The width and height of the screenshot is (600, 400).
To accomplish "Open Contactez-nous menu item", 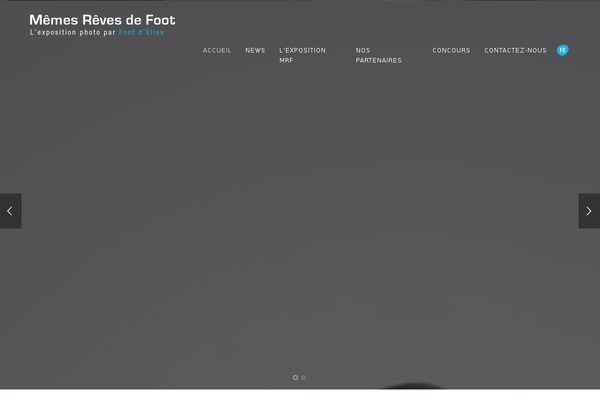I will tap(515, 51).
